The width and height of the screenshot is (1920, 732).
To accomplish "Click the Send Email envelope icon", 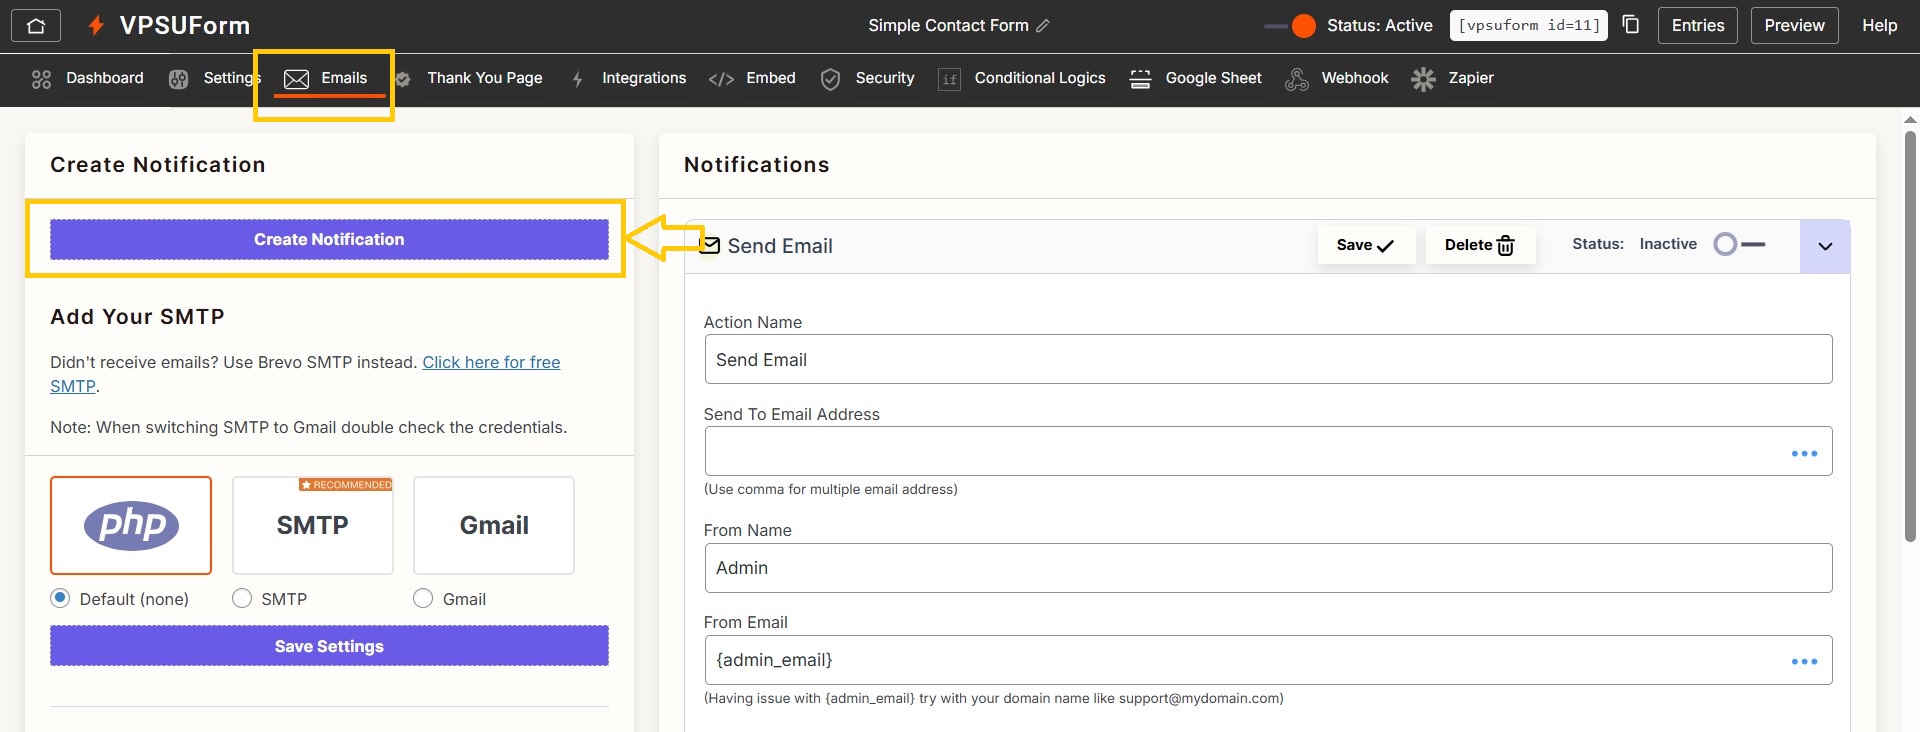I will 709,245.
